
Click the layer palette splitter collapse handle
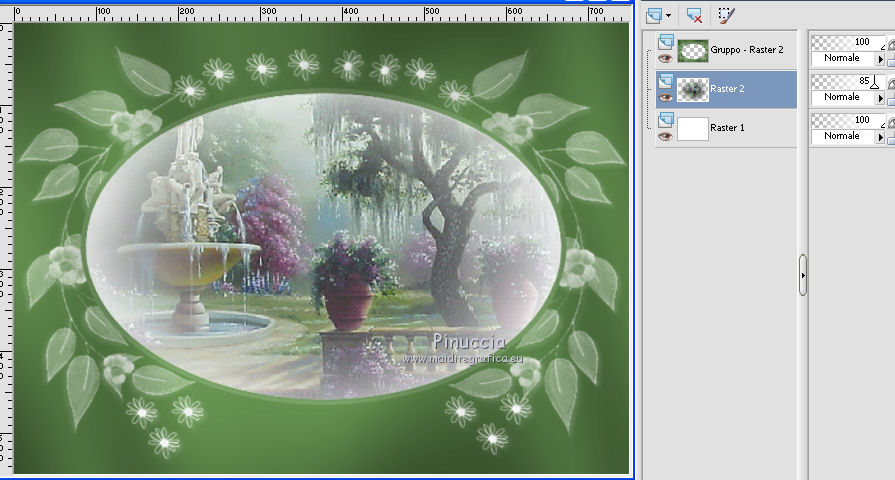coord(803,275)
